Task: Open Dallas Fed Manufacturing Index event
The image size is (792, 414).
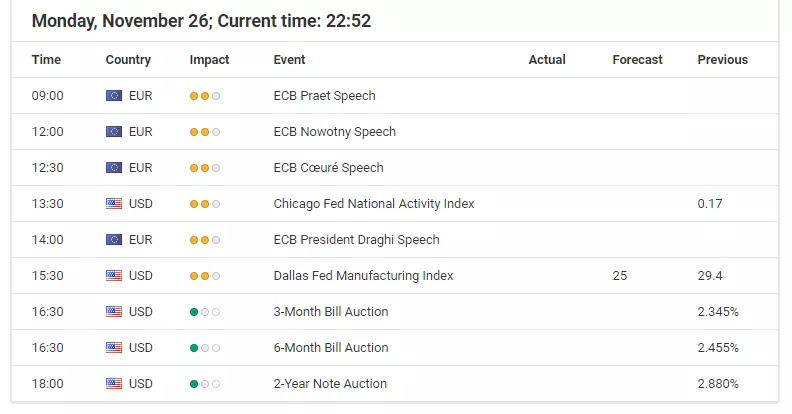Action: tap(363, 276)
